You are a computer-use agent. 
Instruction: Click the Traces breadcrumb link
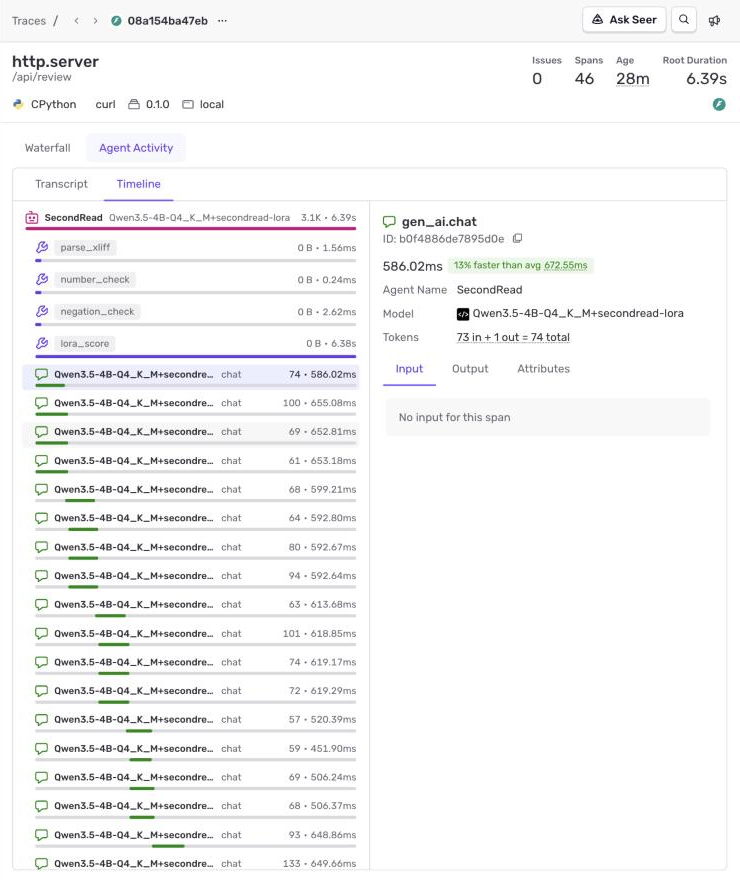(29, 21)
